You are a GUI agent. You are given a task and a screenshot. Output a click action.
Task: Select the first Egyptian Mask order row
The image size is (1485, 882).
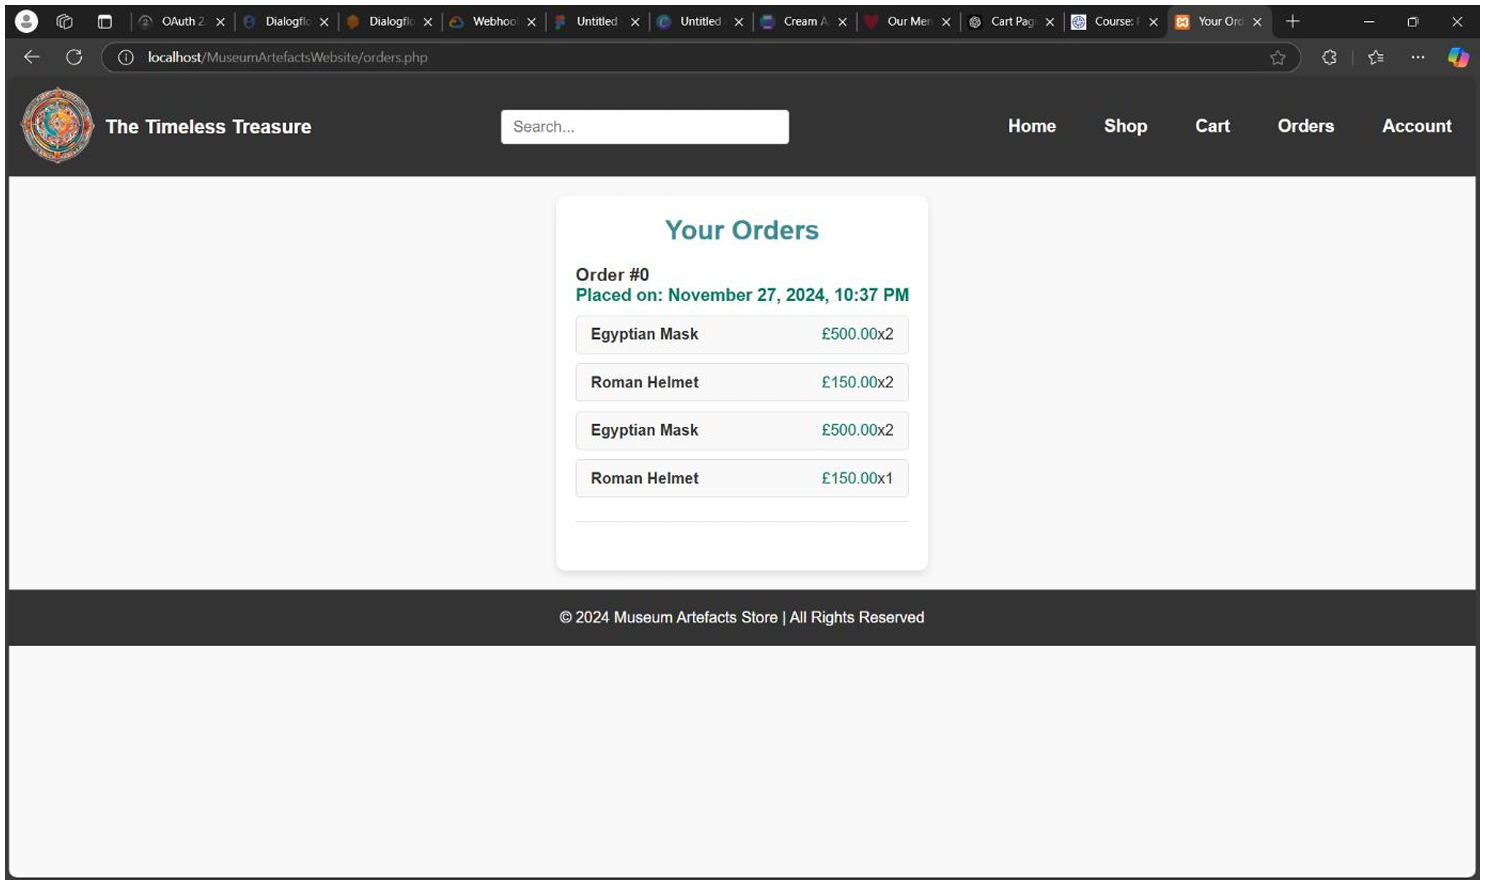(741, 334)
